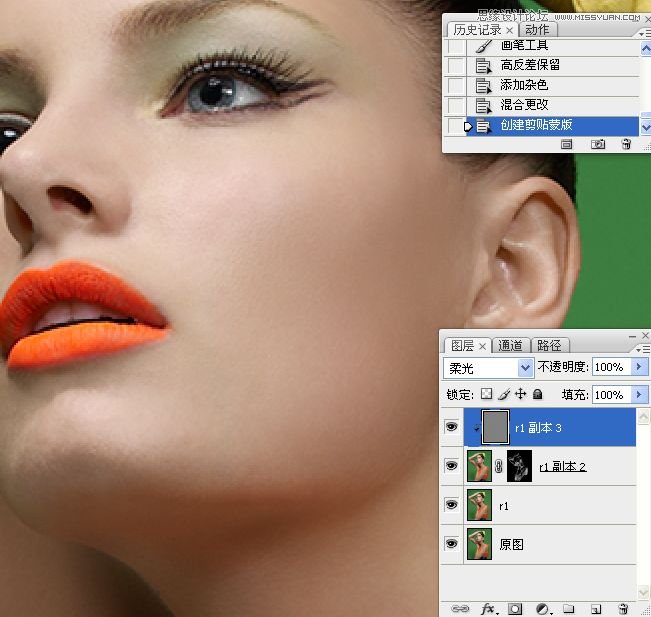This screenshot has width=651, height=617.
Task: Hide the 原图 layer
Action: coord(451,544)
